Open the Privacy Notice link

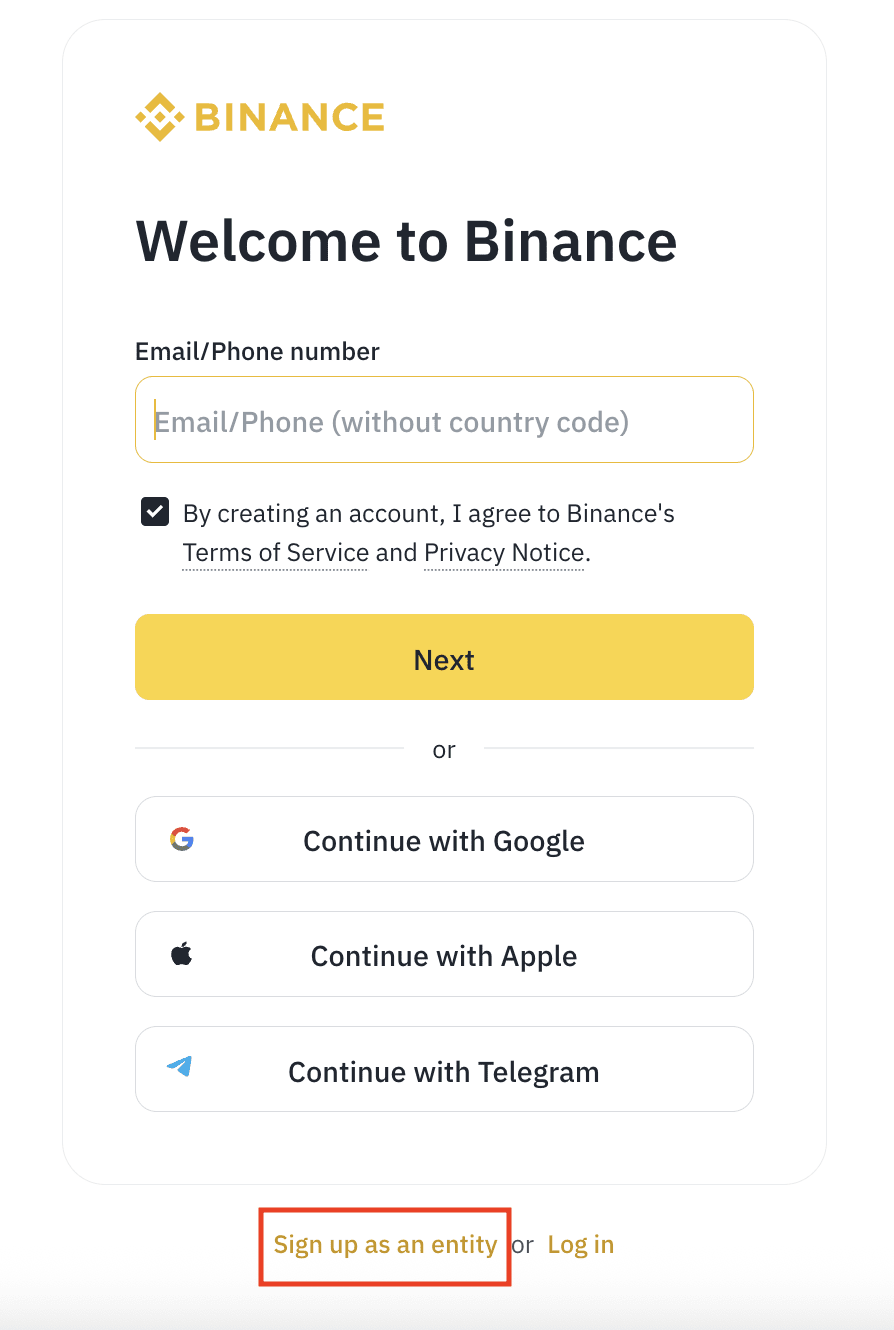coord(504,553)
